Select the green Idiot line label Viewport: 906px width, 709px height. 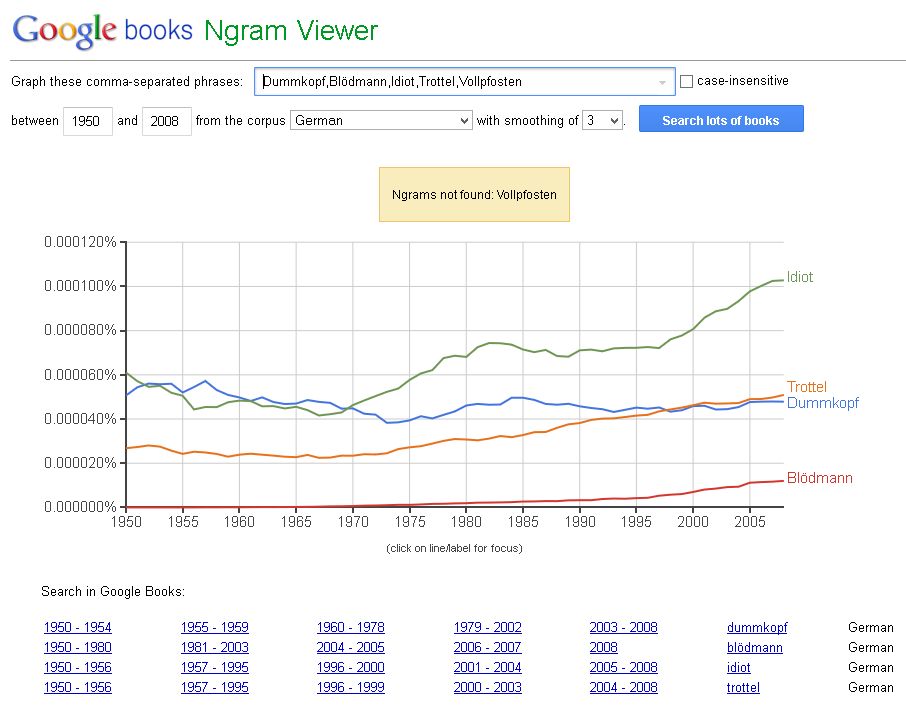click(800, 277)
